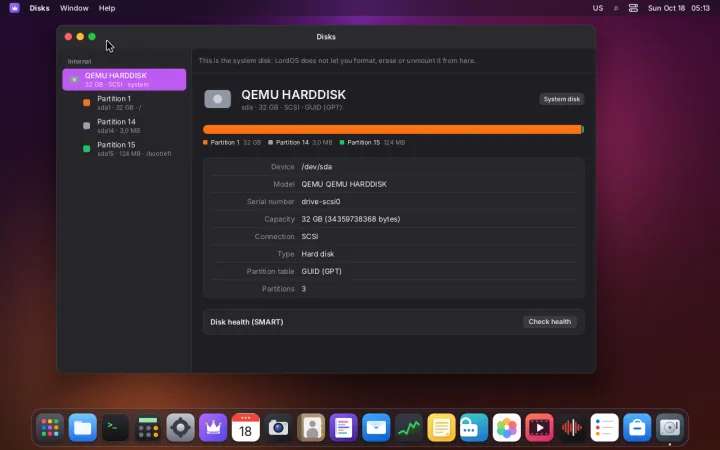The width and height of the screenshot is (720, 450).
Task: Select Partition 15 in the sidebar
Action: coord(124,148)
